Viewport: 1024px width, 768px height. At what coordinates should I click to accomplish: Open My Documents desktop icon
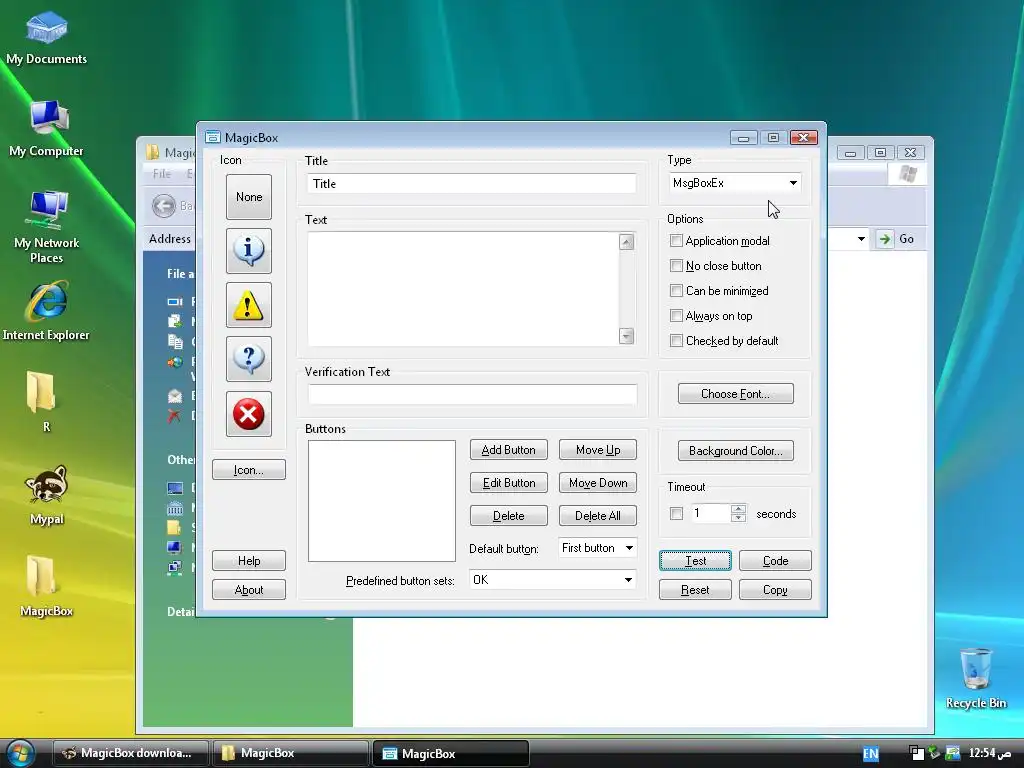46,38
